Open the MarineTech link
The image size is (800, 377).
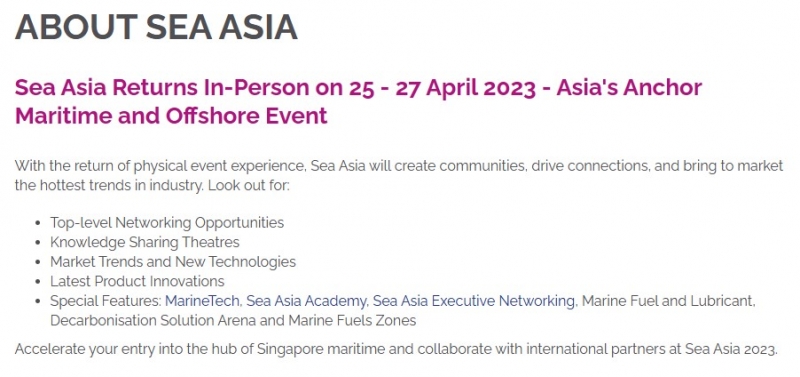coord(202,301)
